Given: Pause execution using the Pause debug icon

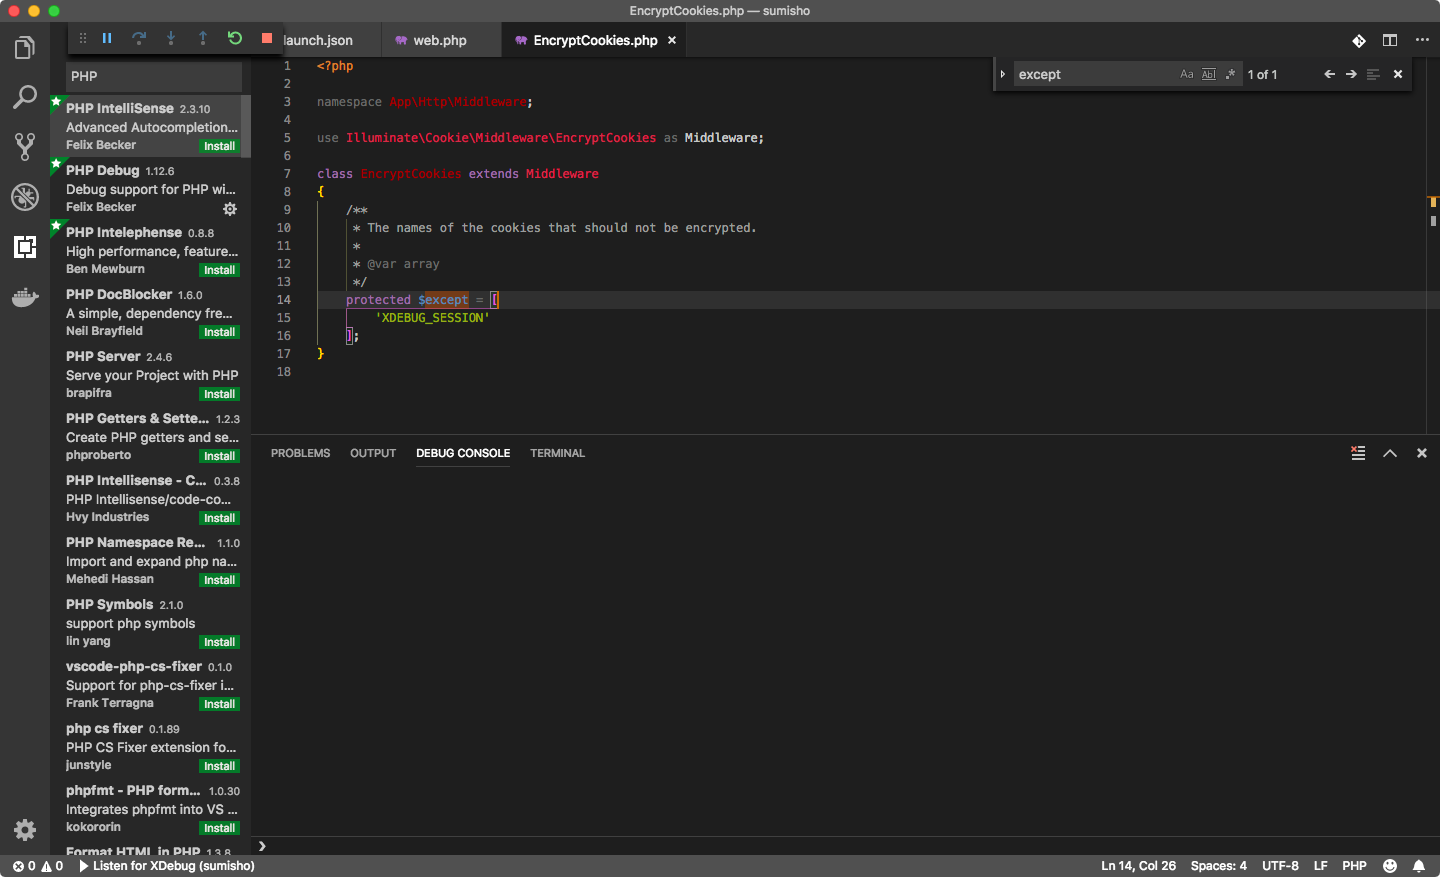Looking at the screenshot, I should (x=107, y=37).
